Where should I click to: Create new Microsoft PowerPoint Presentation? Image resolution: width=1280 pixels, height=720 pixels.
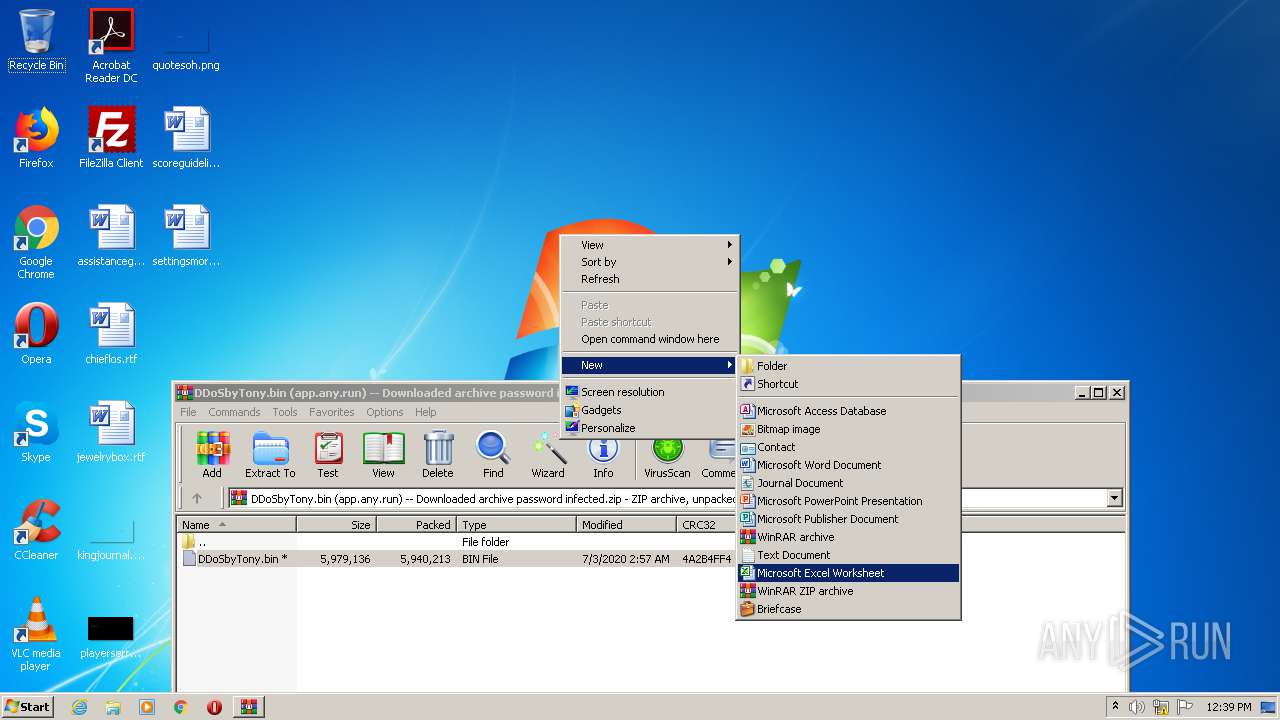[x=848, y=501]
